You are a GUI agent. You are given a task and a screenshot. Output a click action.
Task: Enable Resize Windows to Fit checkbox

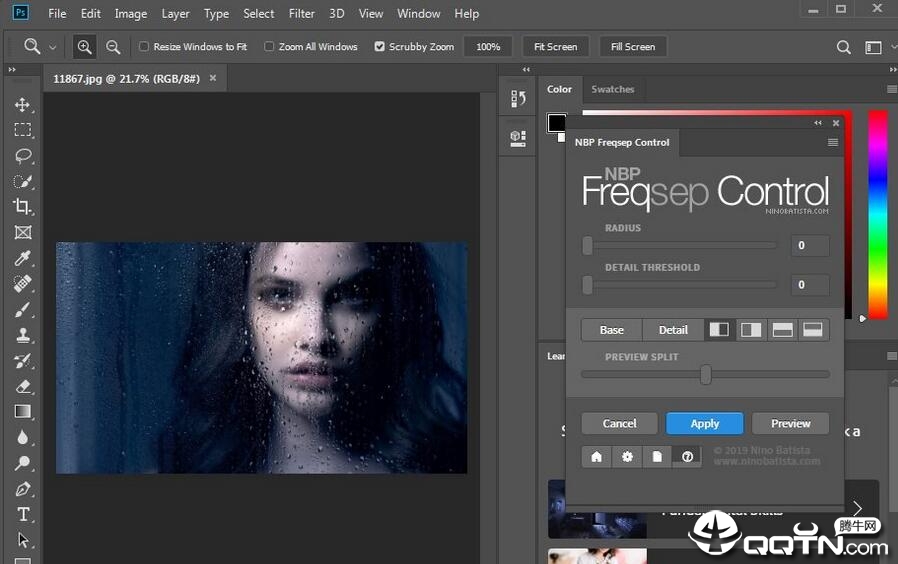144,47
